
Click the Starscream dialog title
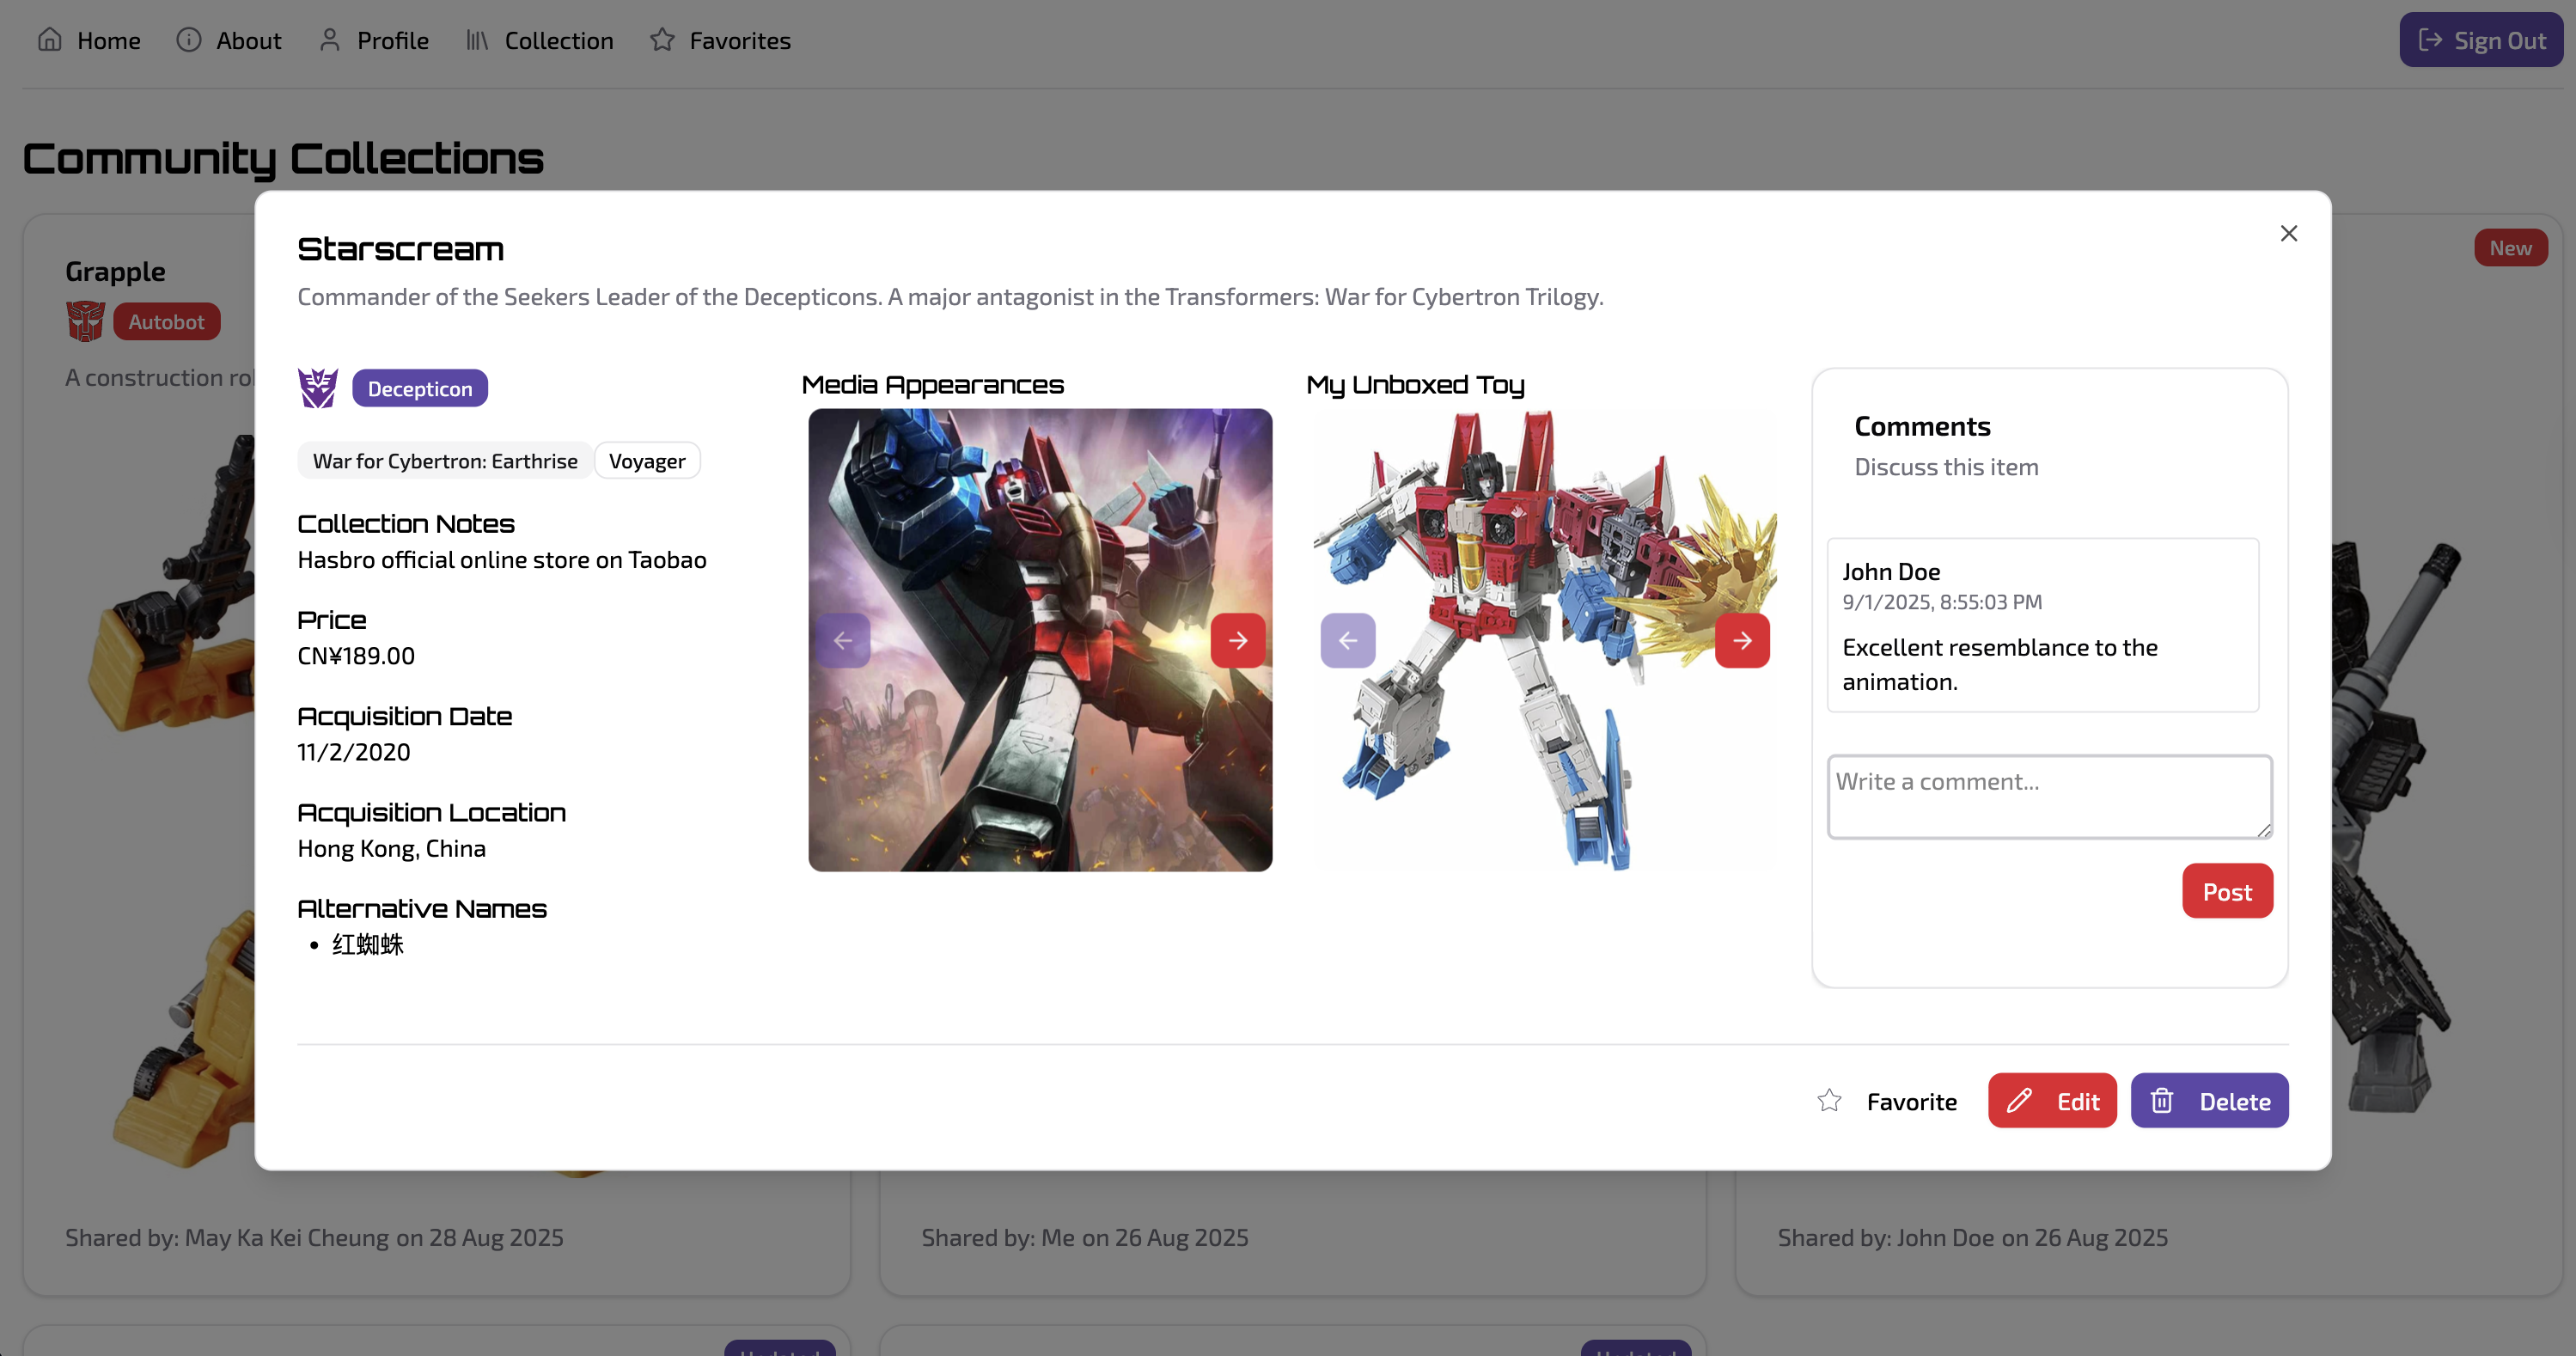pyautogui.click(x=400, y=249)
